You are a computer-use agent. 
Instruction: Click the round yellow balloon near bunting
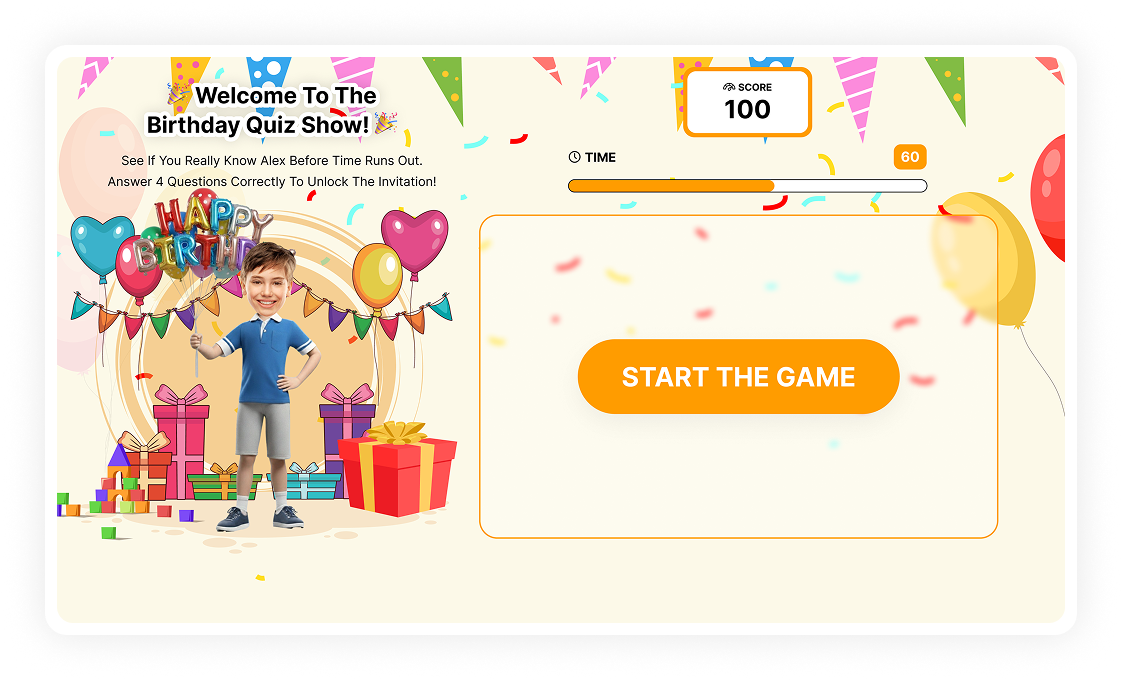click(x=377, y=277)
